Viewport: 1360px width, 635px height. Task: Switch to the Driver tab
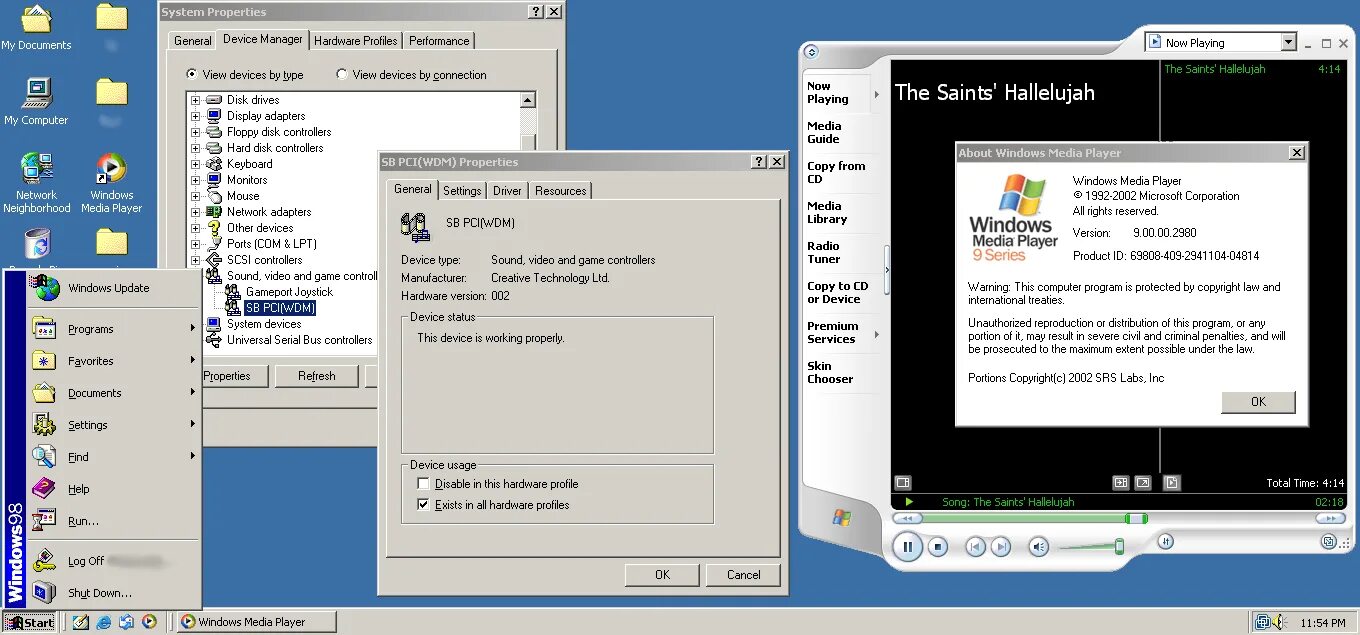507,190
